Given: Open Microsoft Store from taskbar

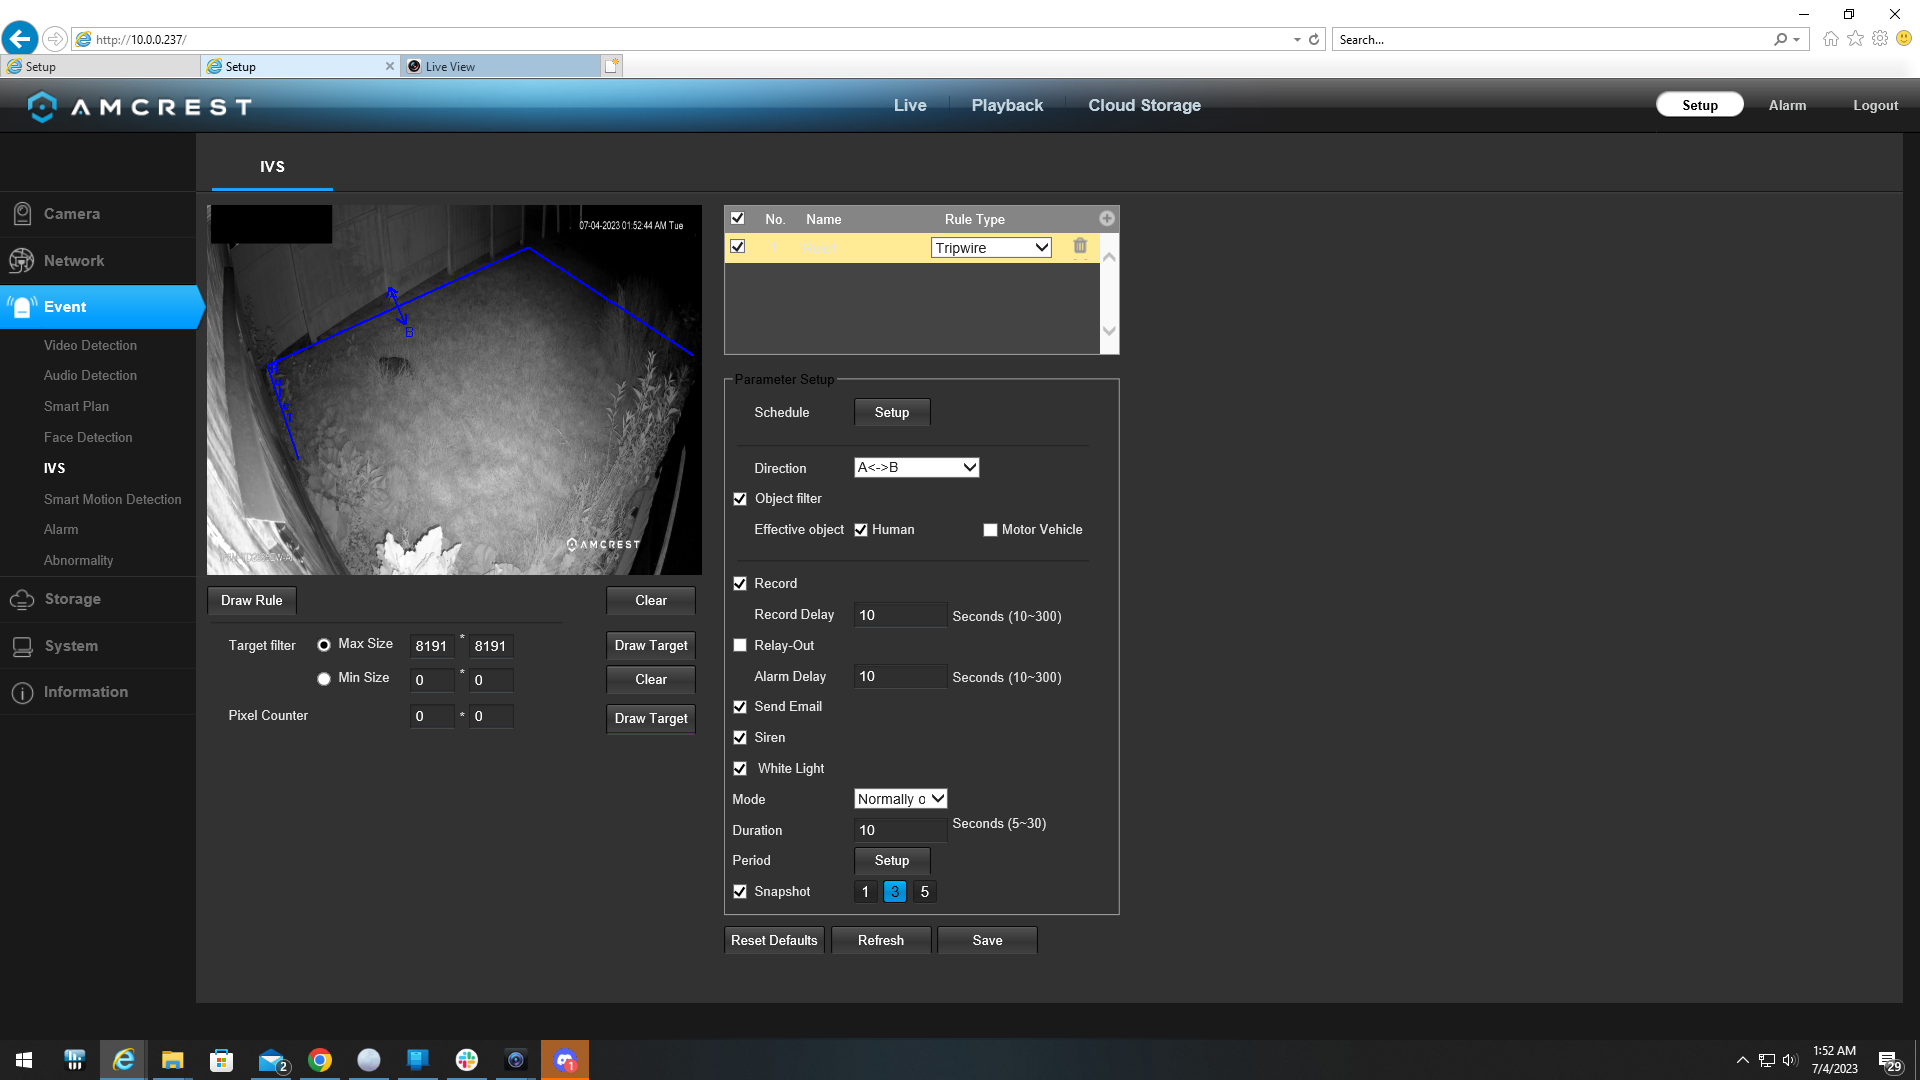Looking at the screenshot, I should (222, 1060).
